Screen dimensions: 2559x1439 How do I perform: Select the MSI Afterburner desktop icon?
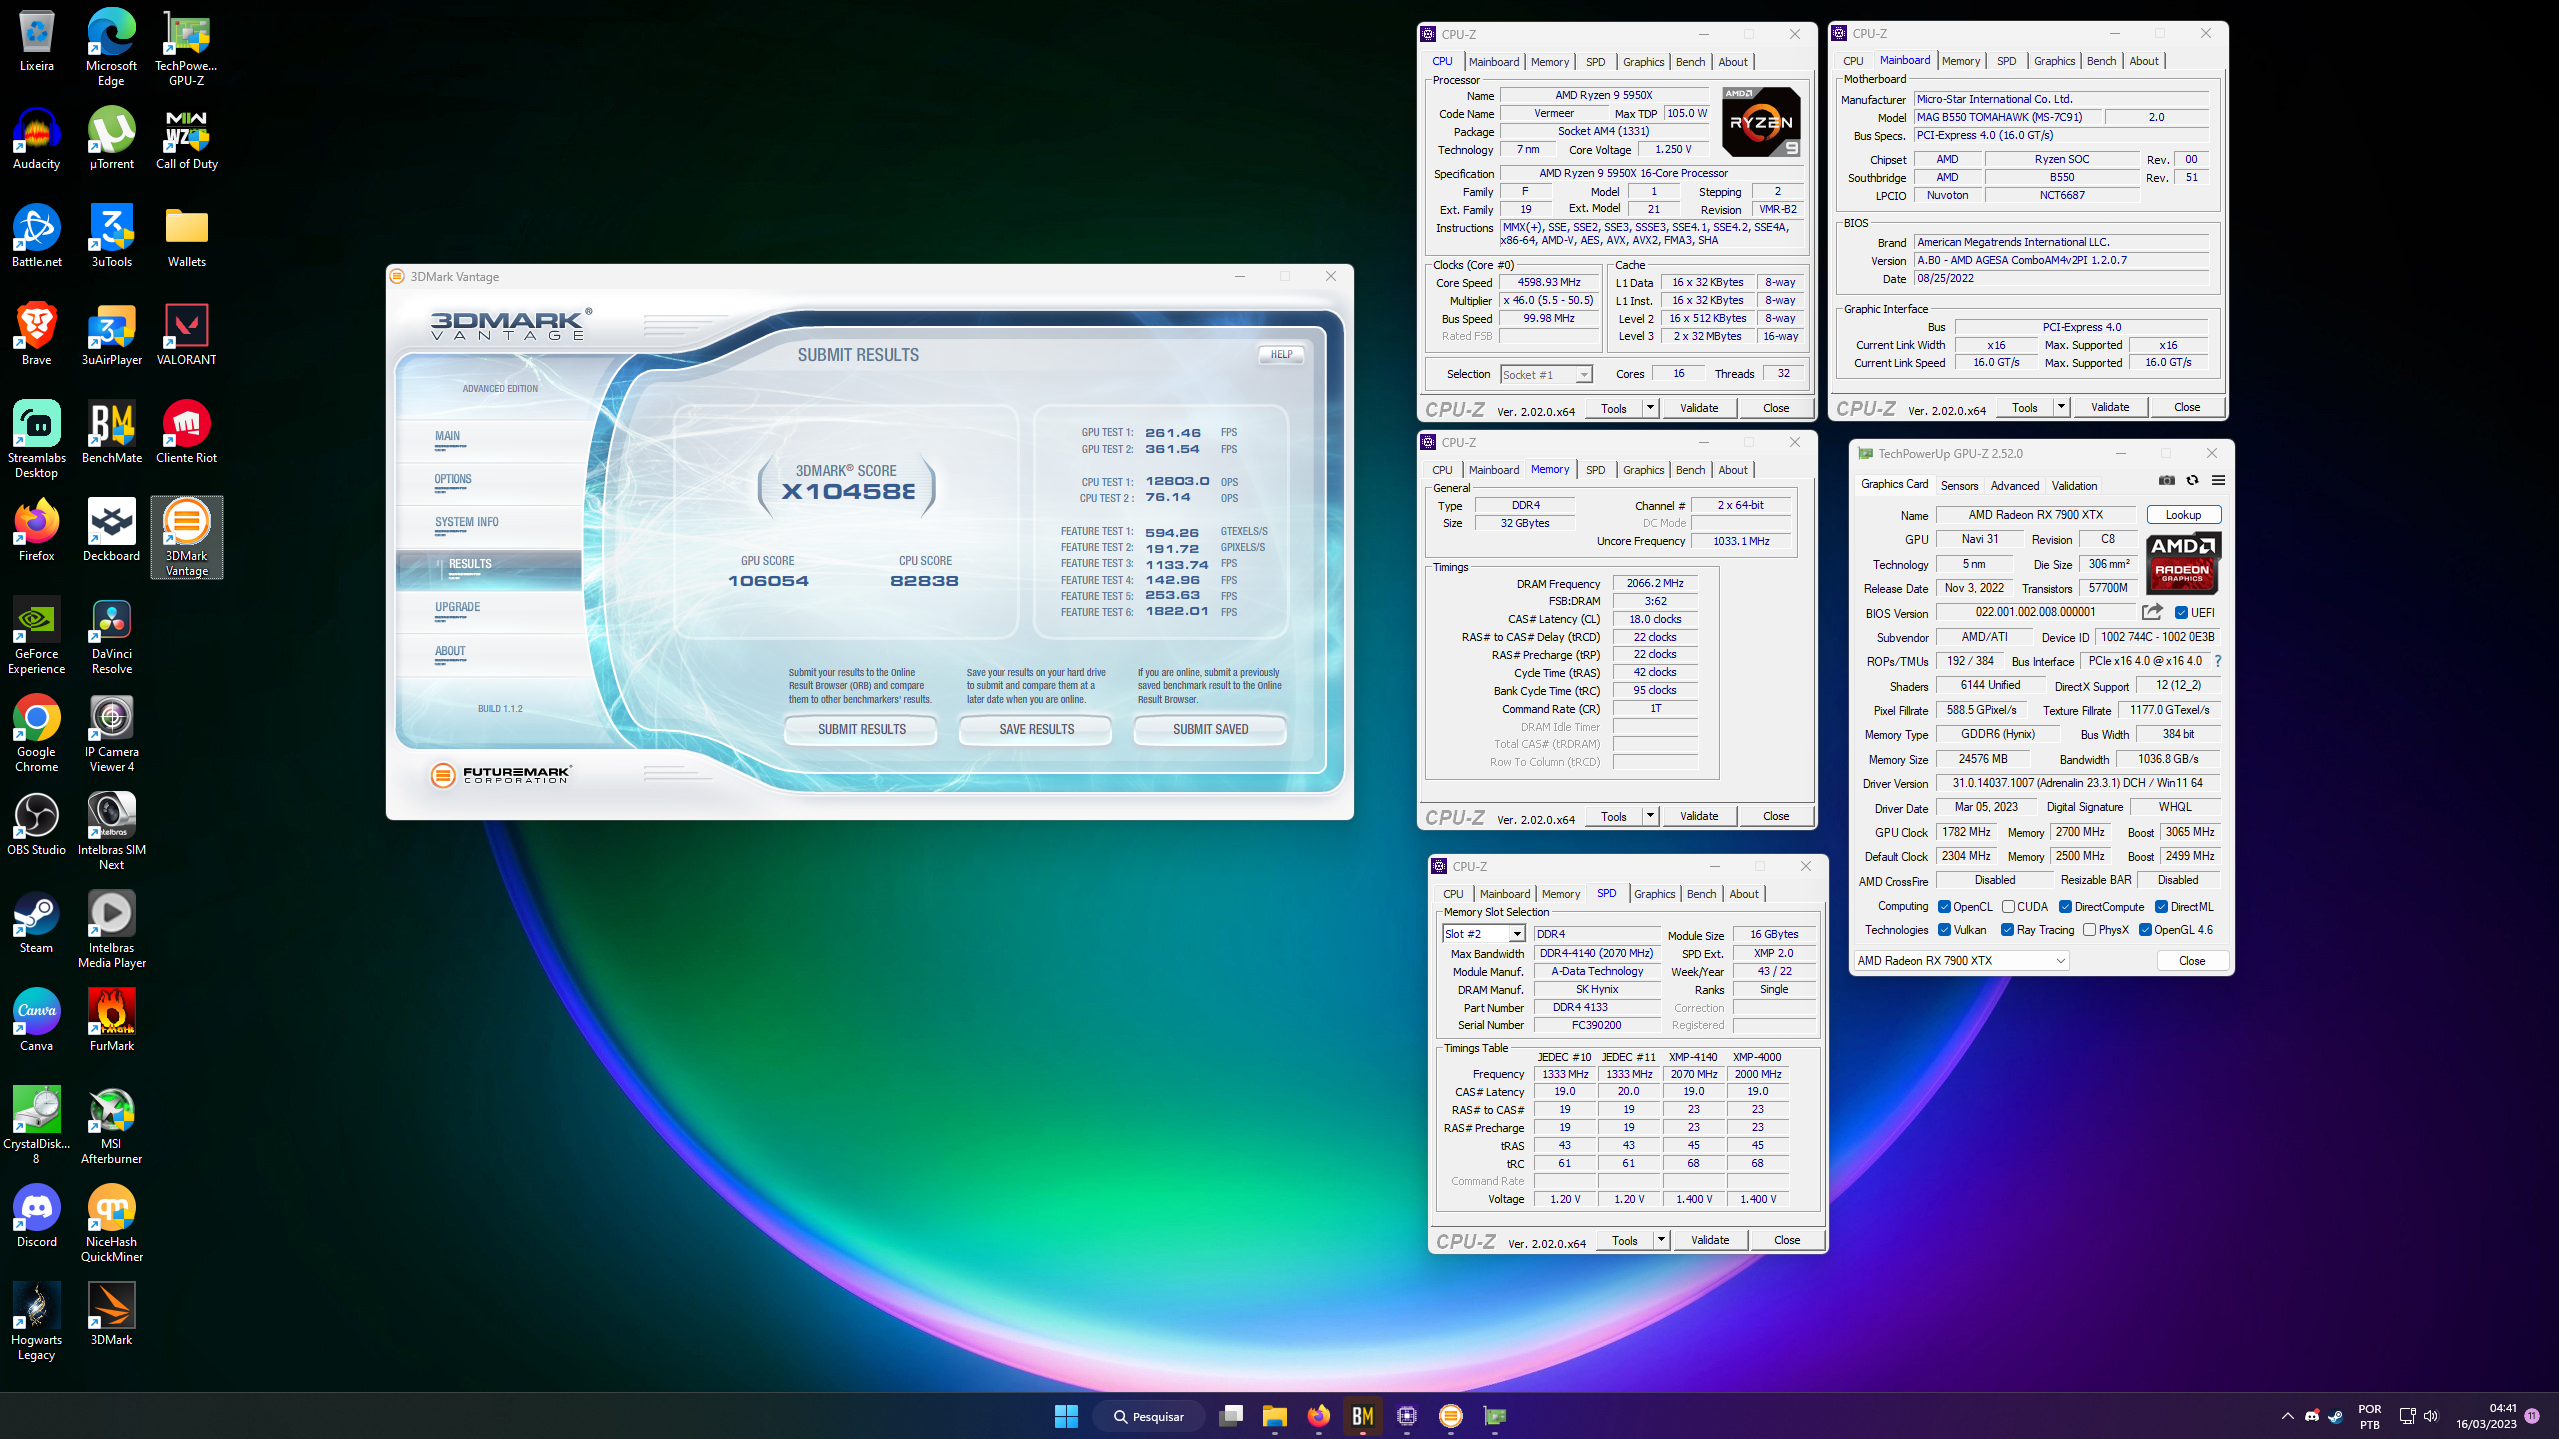click(111, 1126)
